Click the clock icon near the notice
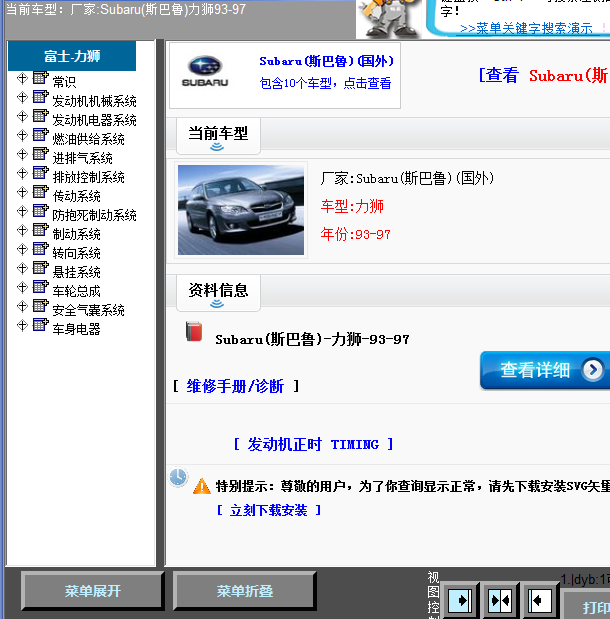 178,477
